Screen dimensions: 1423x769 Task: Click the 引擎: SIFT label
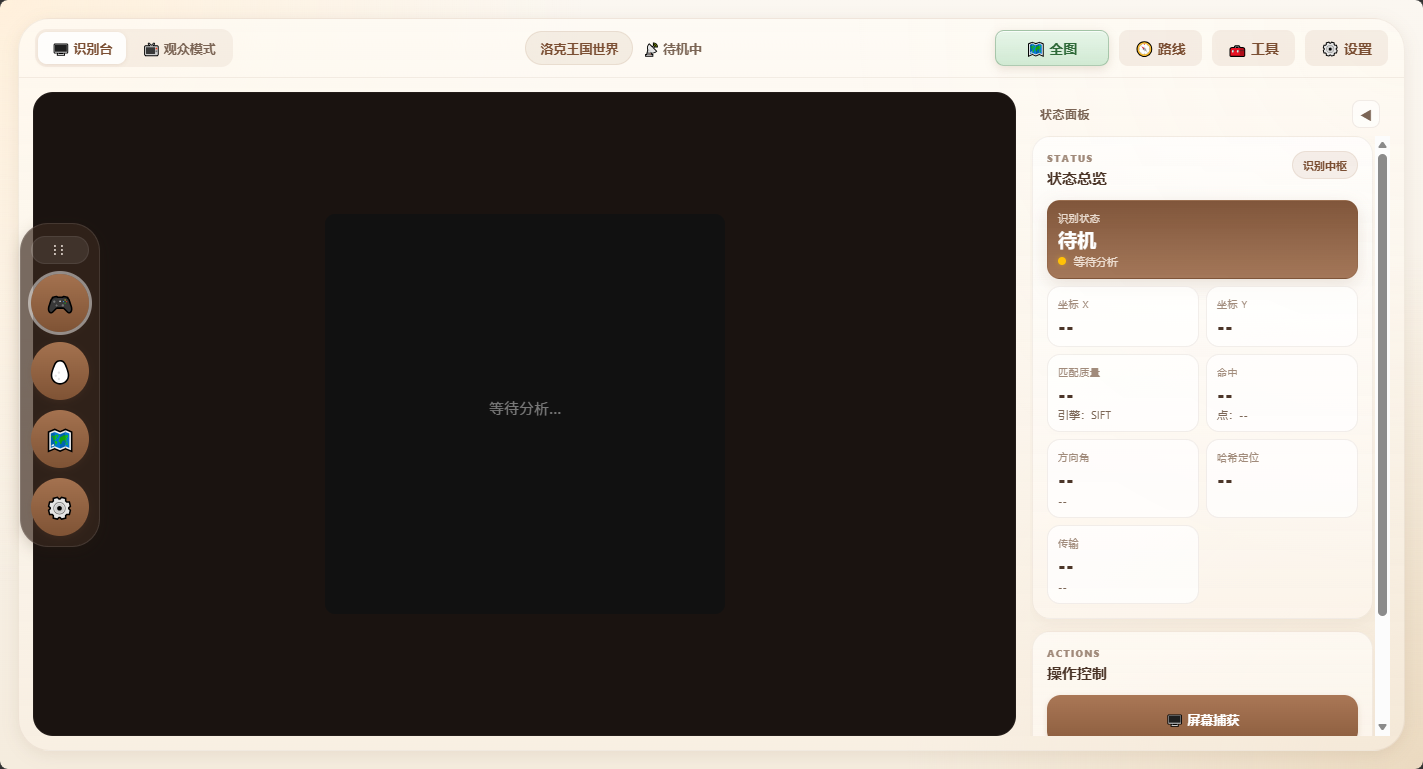coord(1084,415)
